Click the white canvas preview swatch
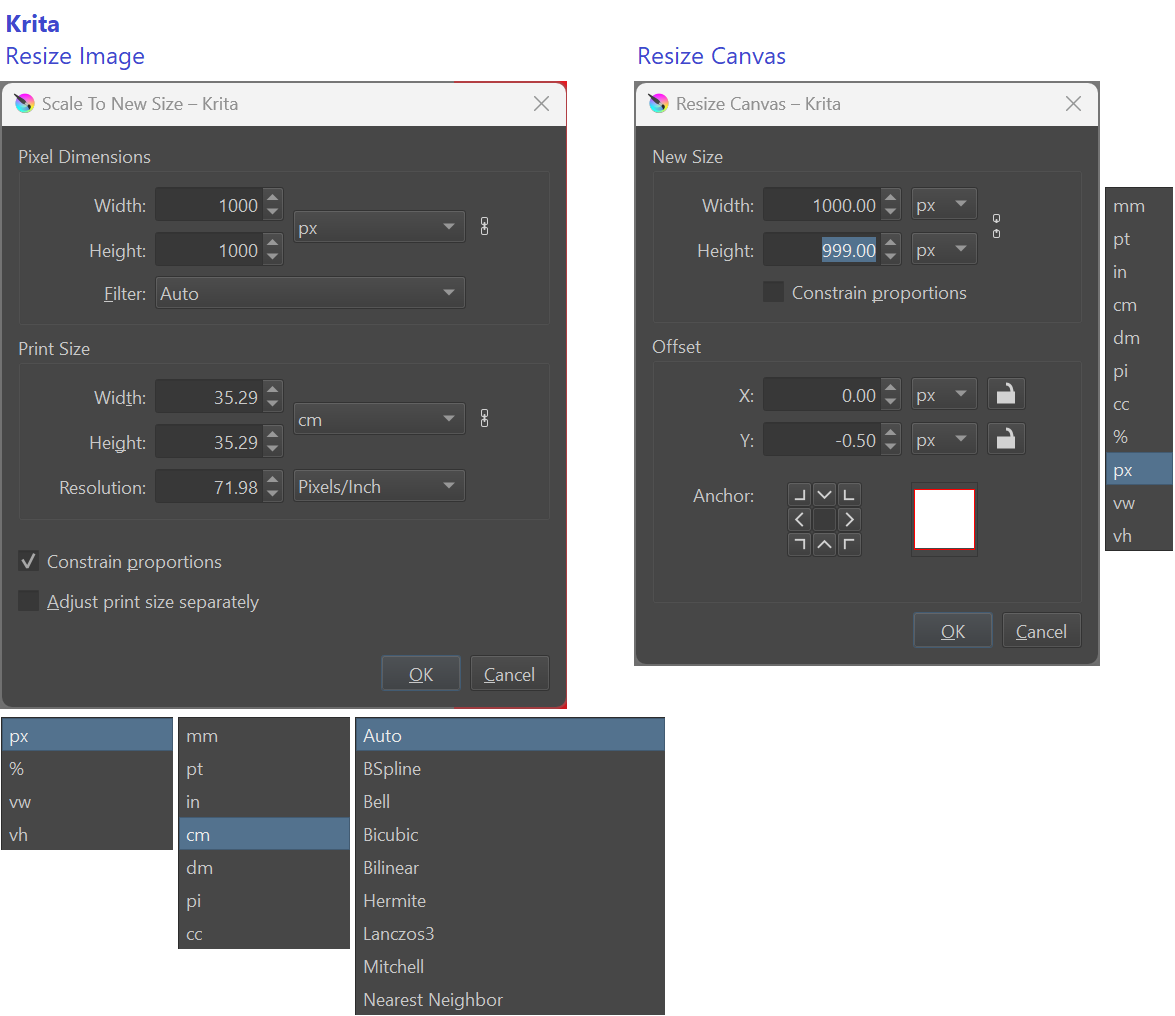This screenshot has height=1016, width=1175. tap(944, 519)
